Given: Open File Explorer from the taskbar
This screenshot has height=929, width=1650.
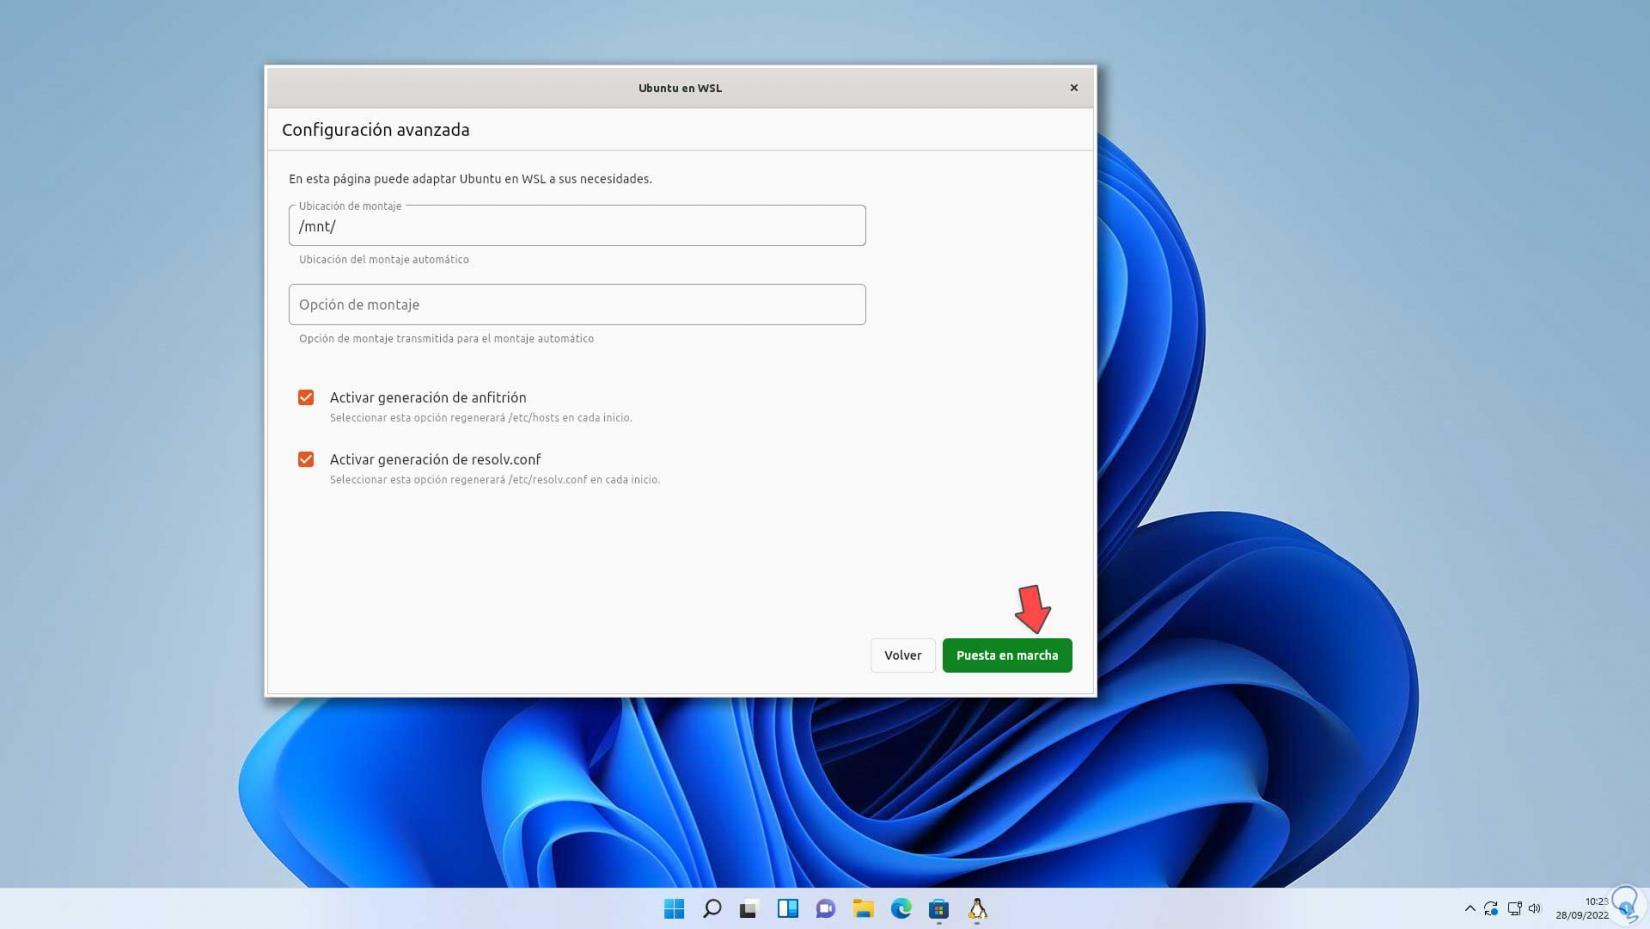Looking at the screenshot, I should (x=862, y=909).
